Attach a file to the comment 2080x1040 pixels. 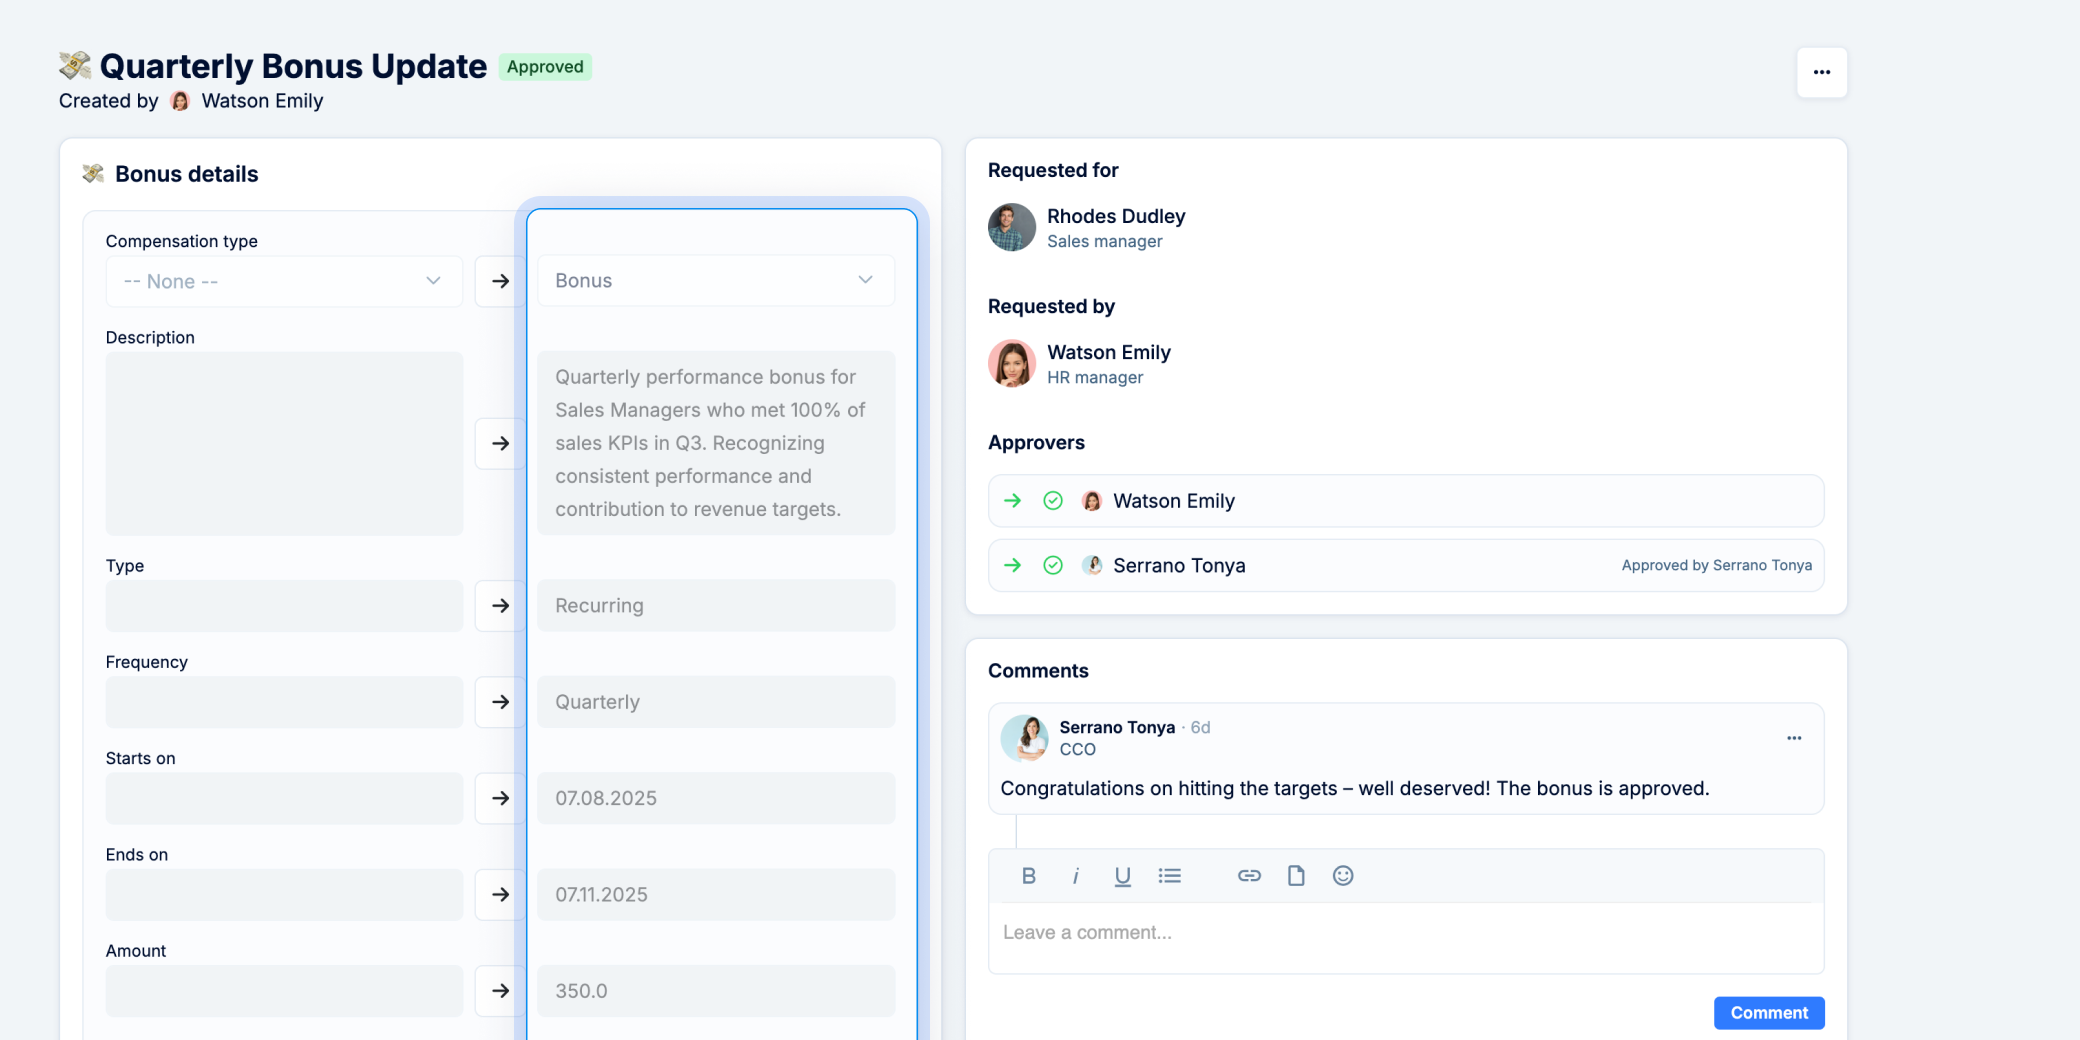click(x=1296, y=876)
